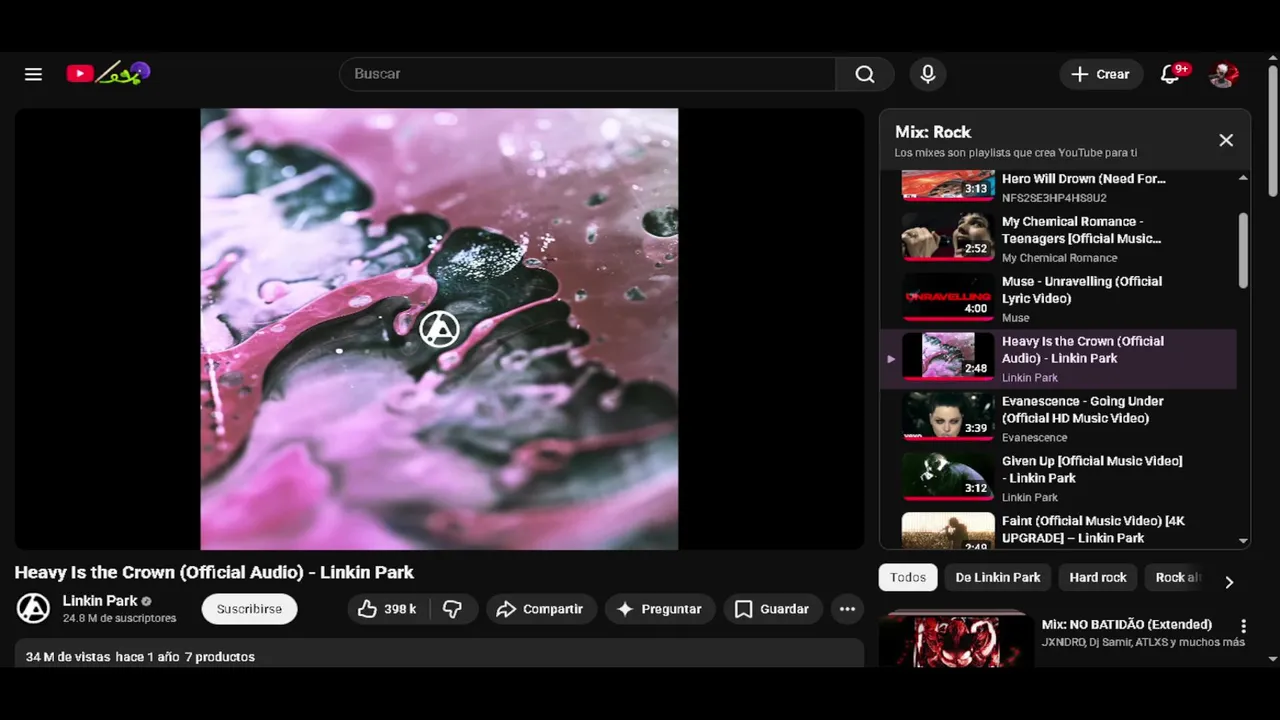The image size is (1280, 720).
Task: Like the video with thumbs up
Action: pyautogui.click(x=387, y=608)
